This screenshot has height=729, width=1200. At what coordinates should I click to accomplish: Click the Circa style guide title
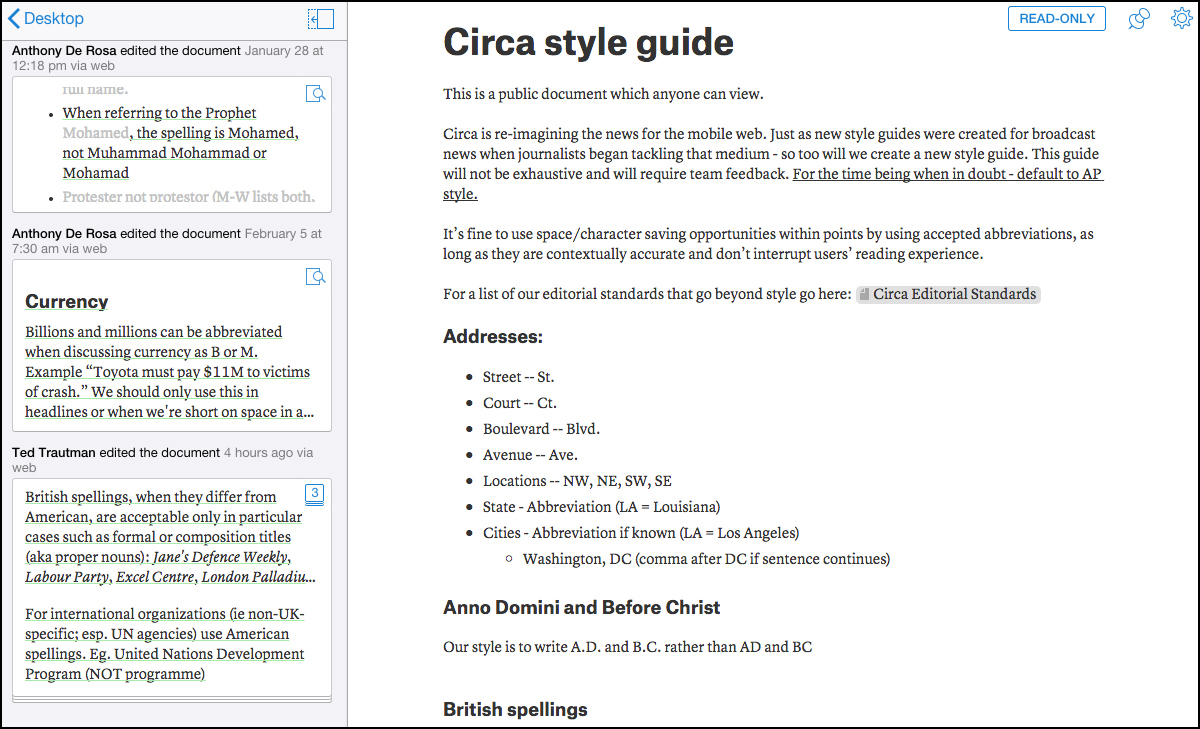click(588, 42)
